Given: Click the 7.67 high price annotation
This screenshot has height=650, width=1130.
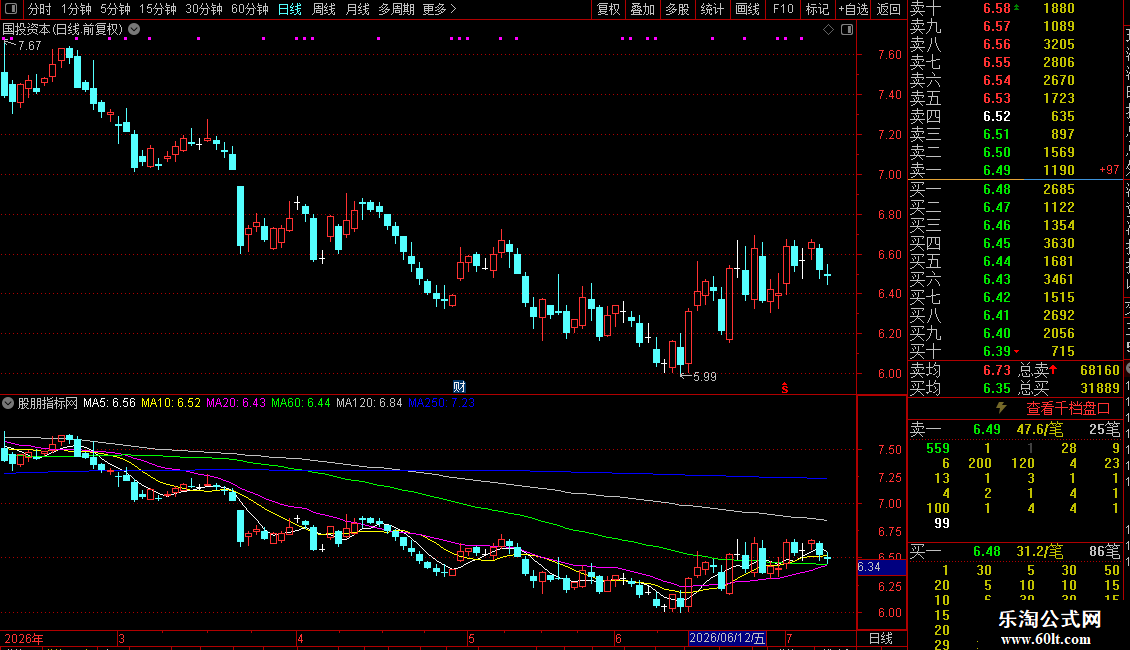Looking at the screenshot, I should (x=30, y=46).
